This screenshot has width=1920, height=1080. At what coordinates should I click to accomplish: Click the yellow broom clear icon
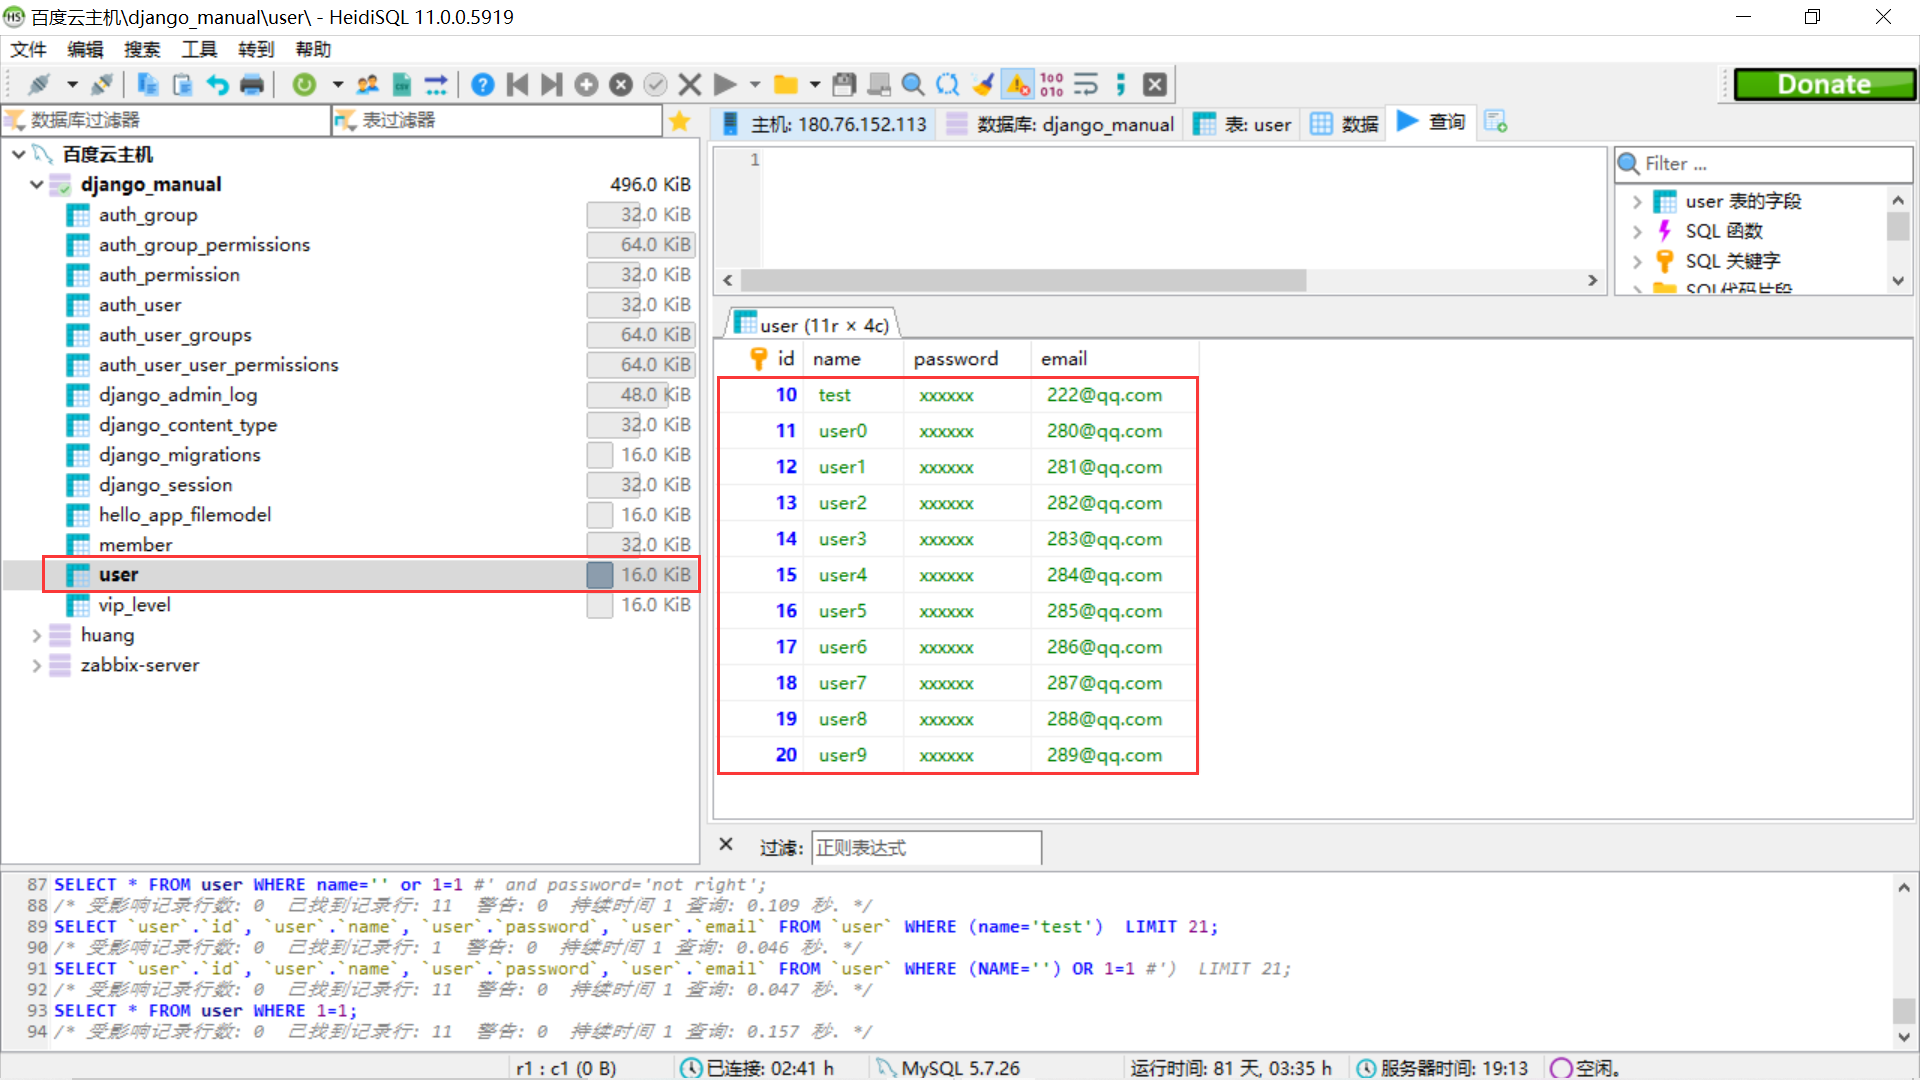pos(983,85)
